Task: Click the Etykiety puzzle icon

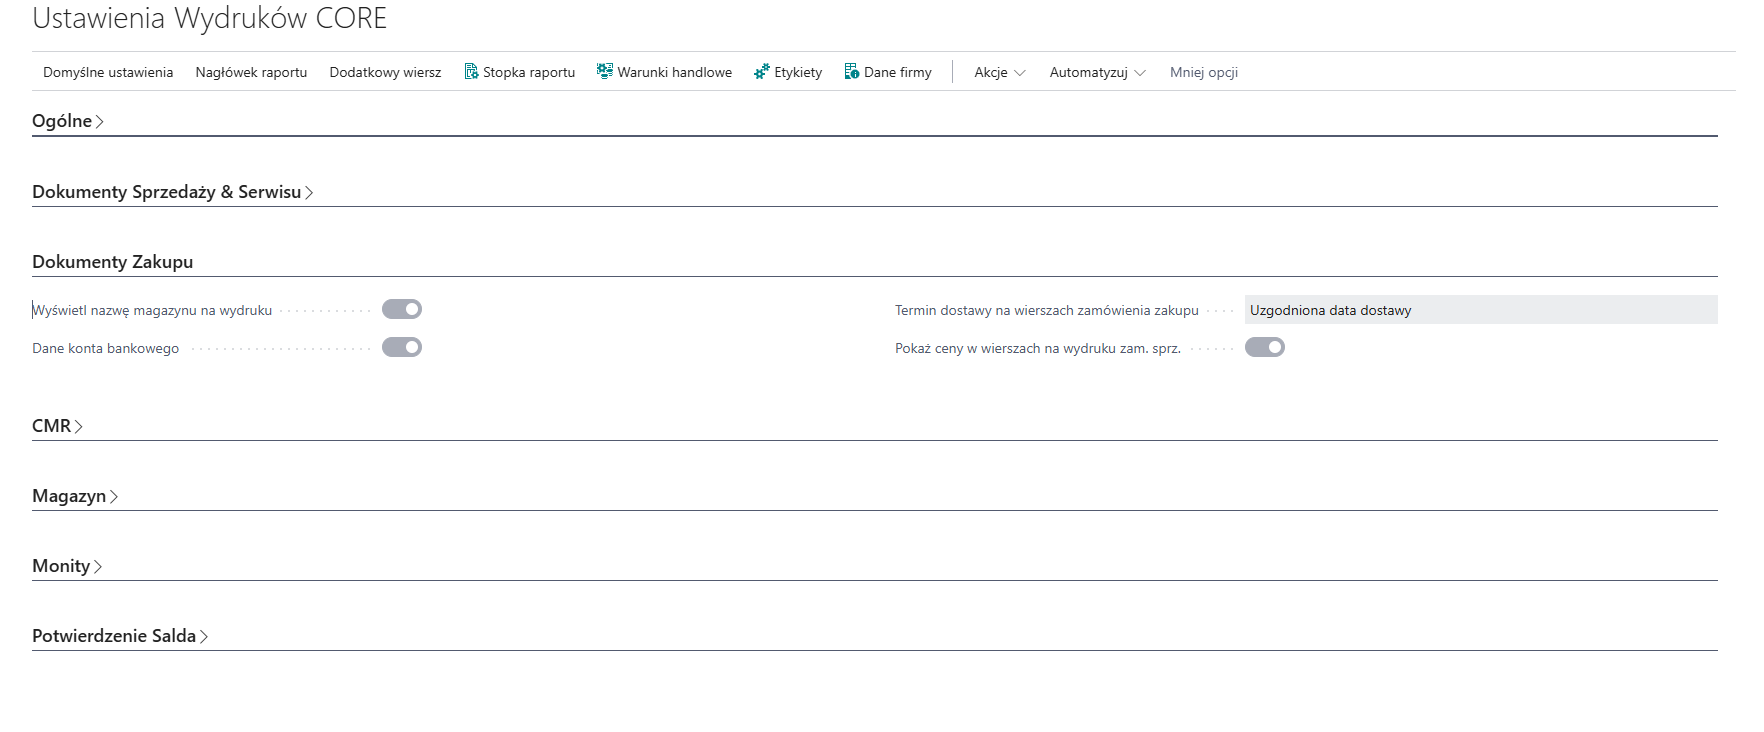Action: point(762,72)
